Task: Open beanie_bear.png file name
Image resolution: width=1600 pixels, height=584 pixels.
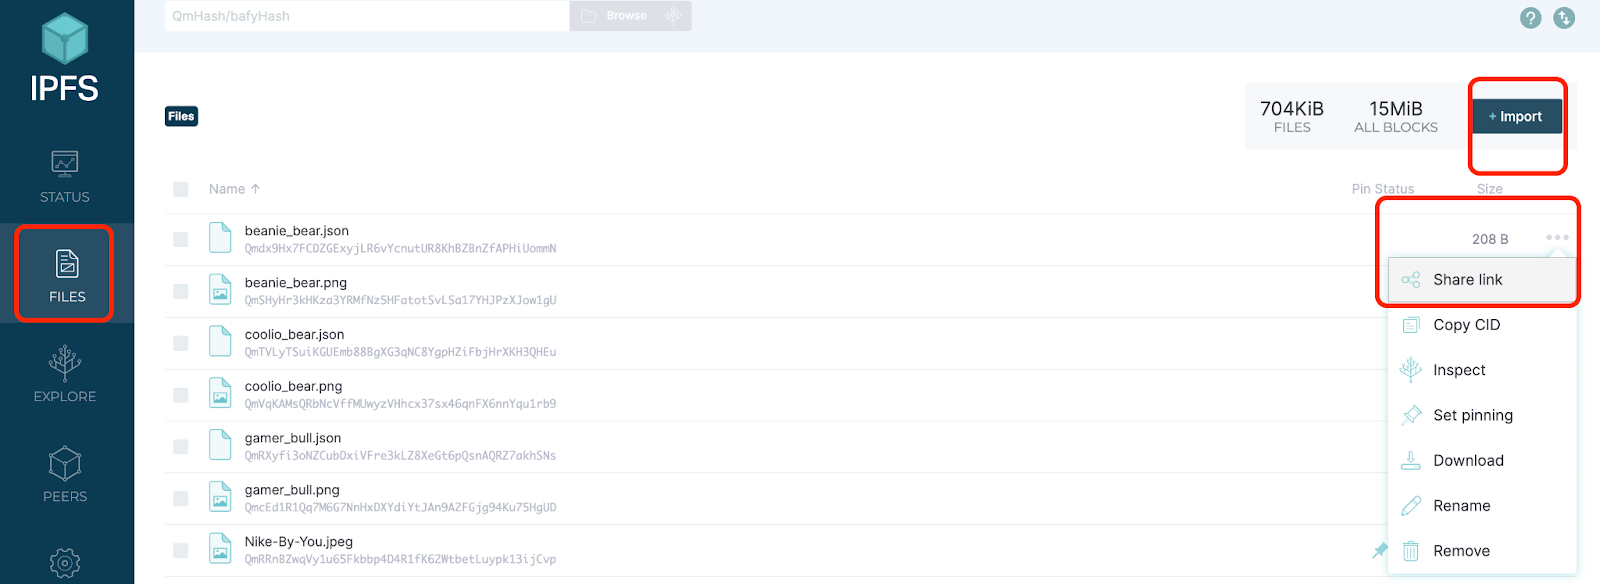Action: pos(296,283)
